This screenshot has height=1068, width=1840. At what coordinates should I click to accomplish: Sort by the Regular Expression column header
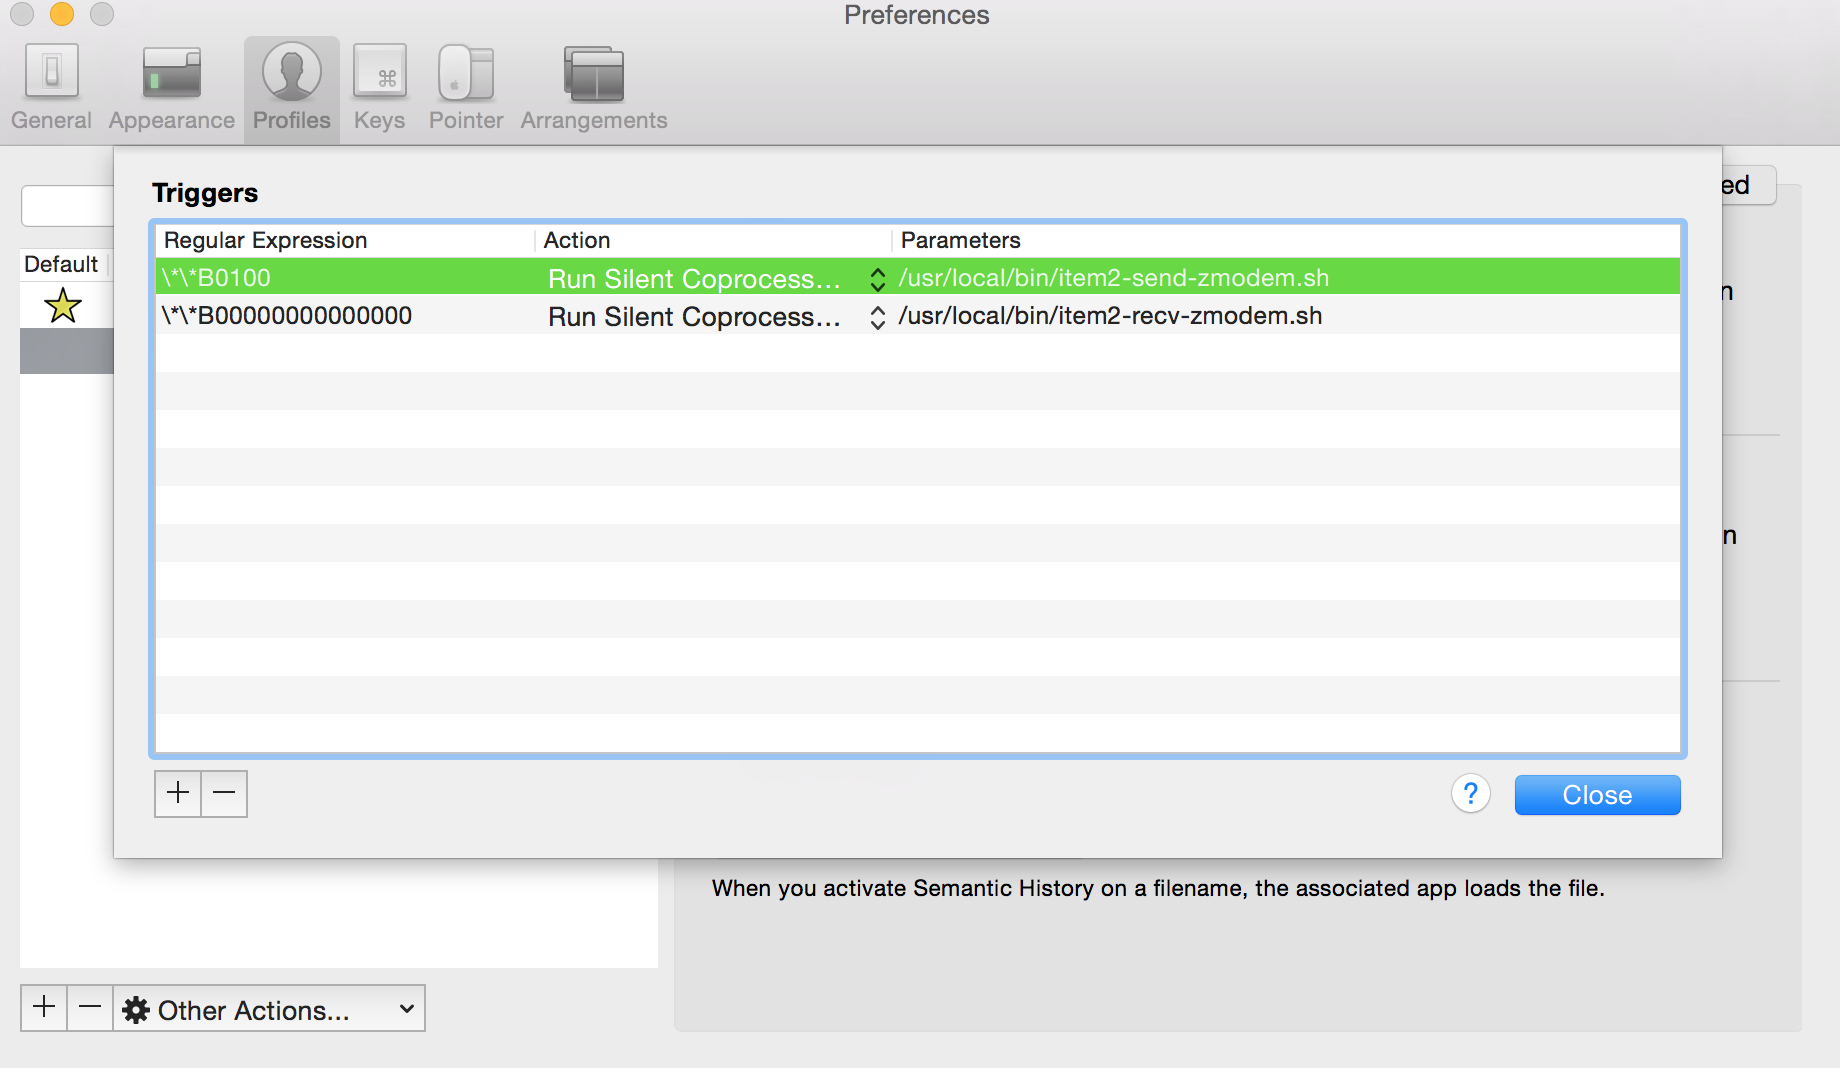[346, 240]
